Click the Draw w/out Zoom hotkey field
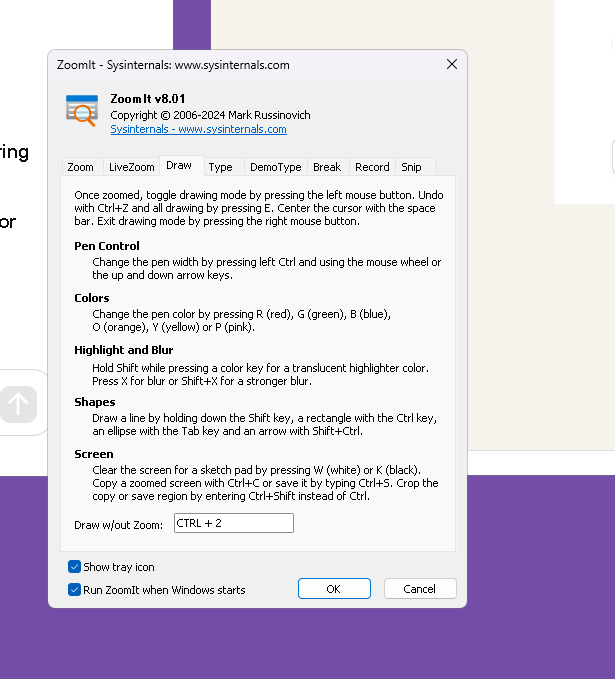The width and height of the screenshot is (615, 679). point(234,523)
